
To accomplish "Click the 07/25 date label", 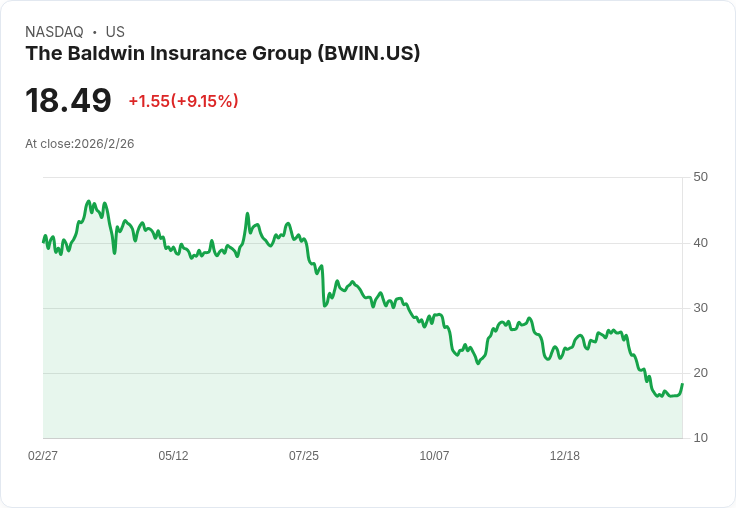I will point(304,455).
